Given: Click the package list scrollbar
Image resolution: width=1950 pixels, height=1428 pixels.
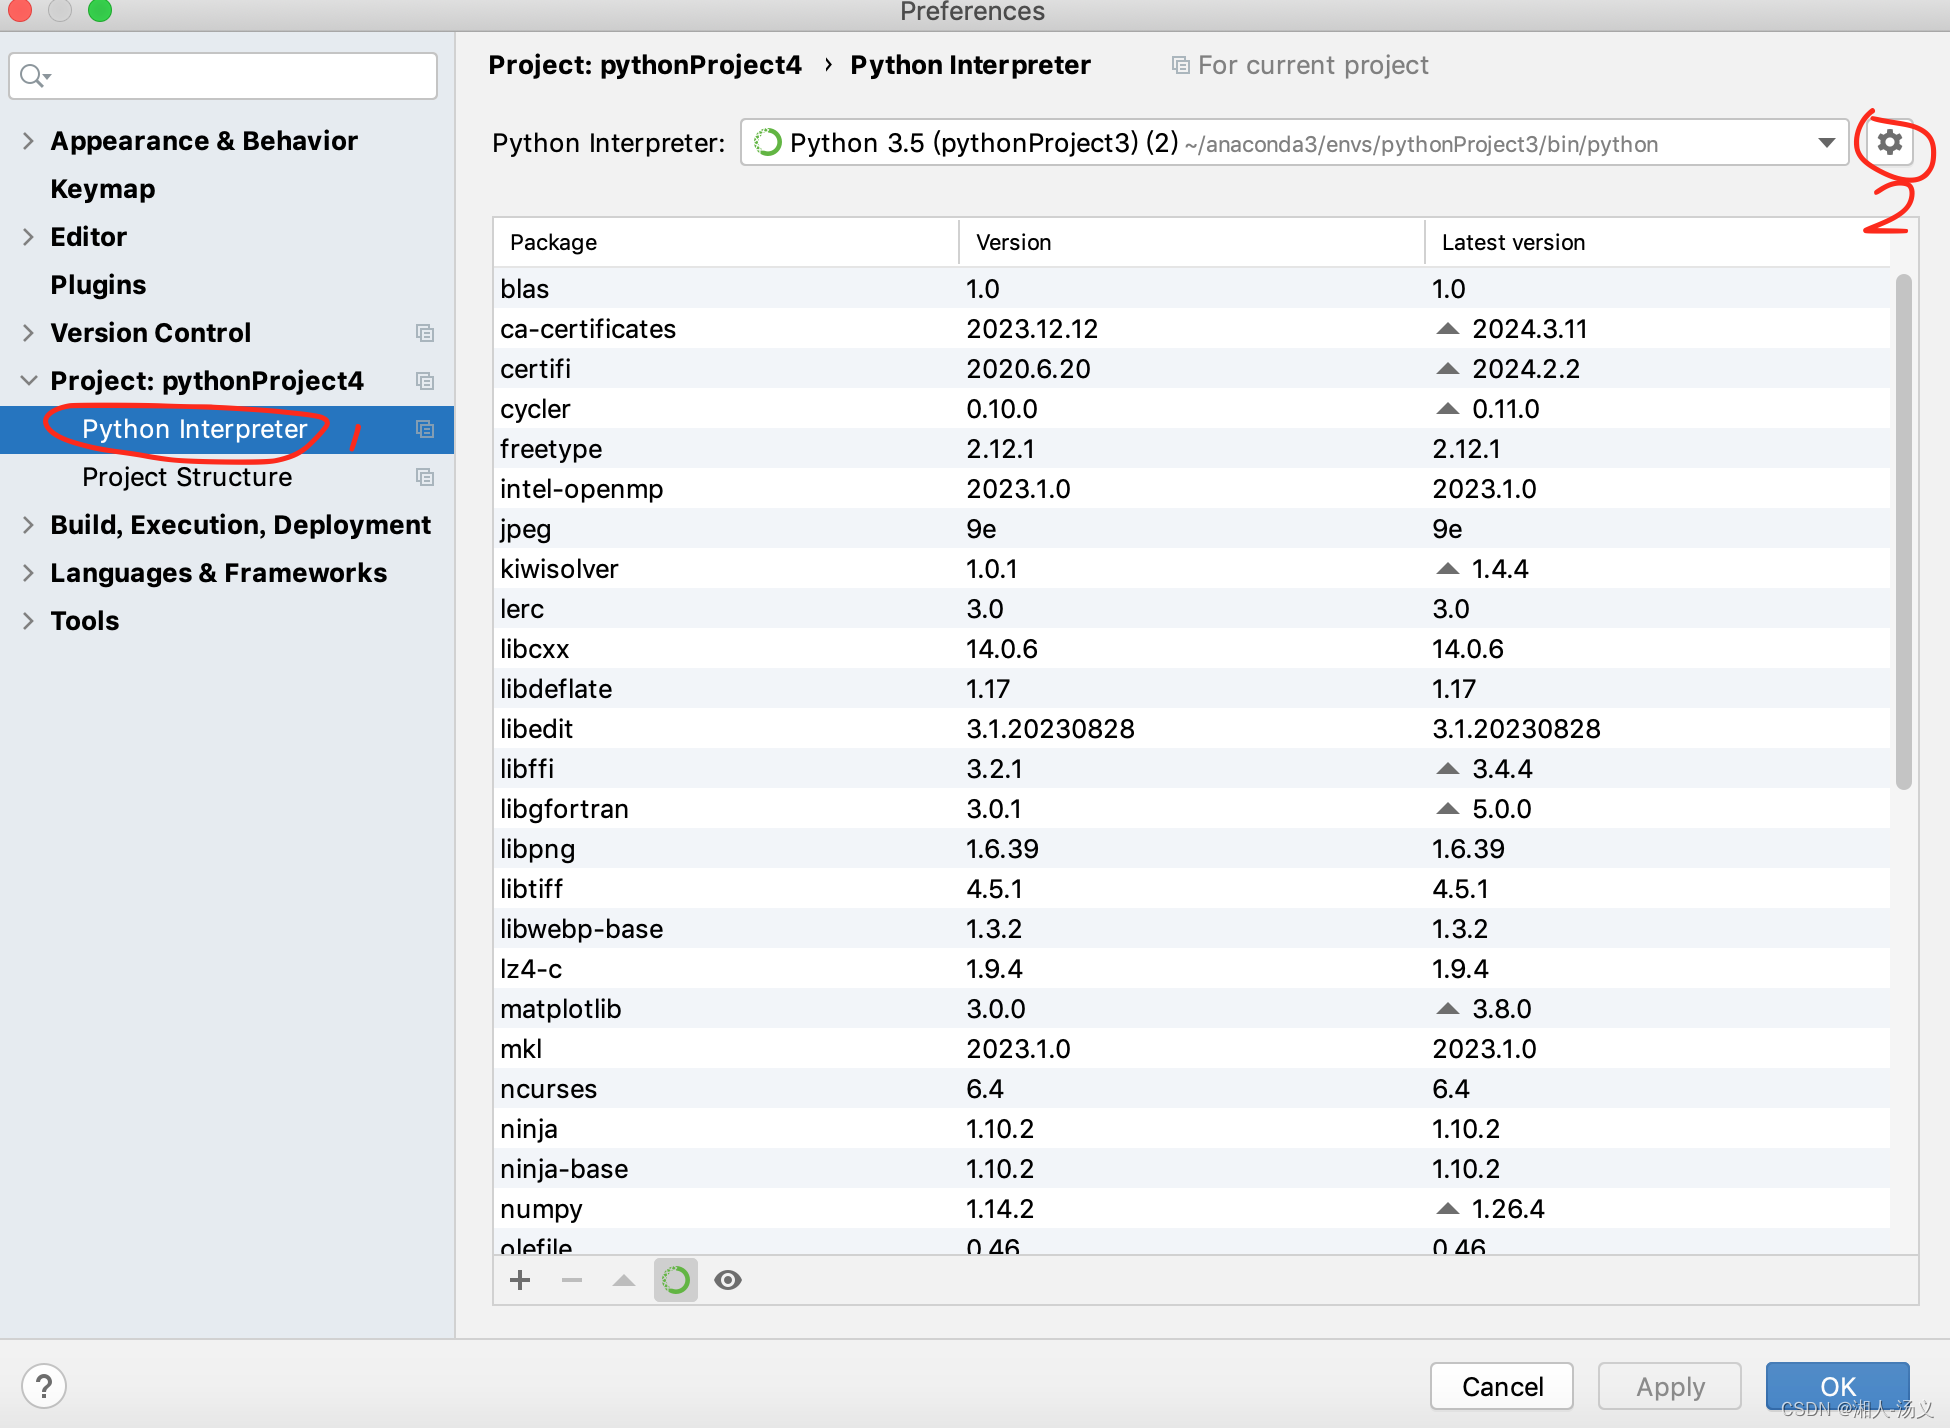Looking at the screenshot, I should pyautogui.click(x=1903, y=530).
